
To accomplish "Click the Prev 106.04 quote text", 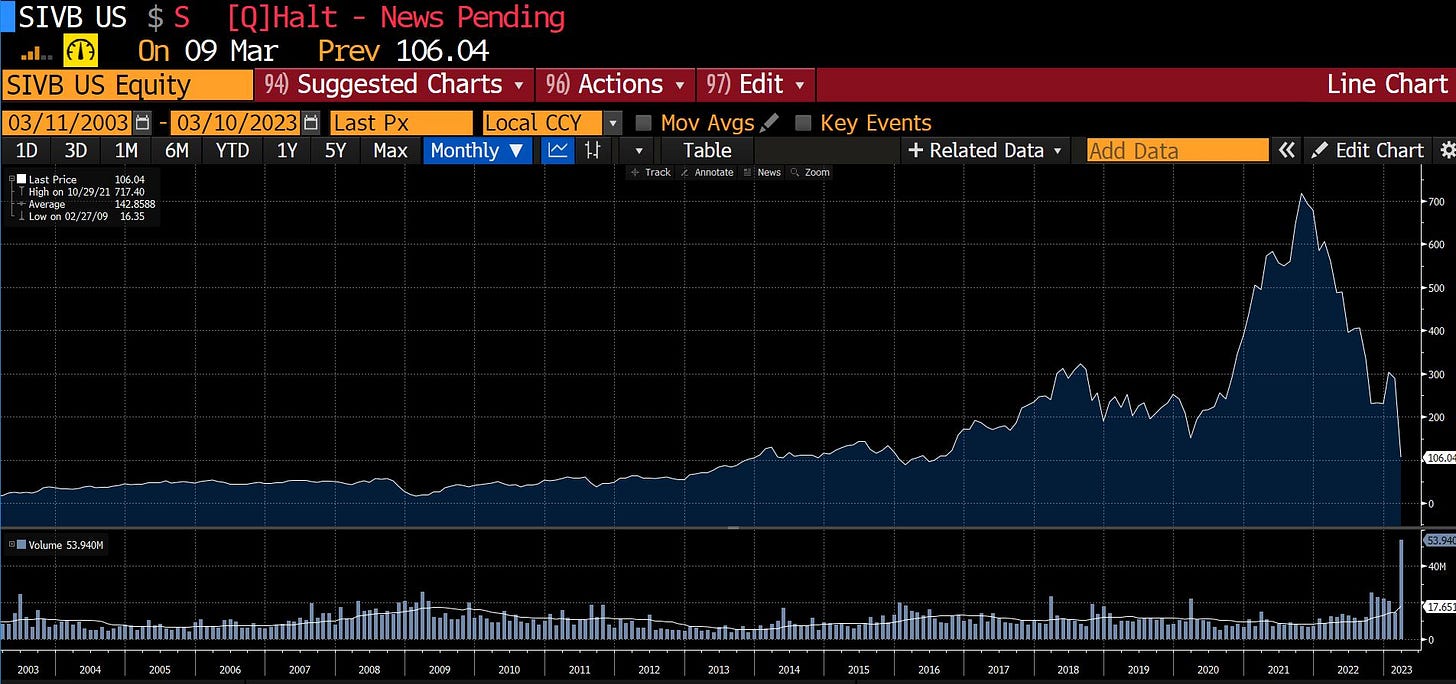I will (404, 50).
